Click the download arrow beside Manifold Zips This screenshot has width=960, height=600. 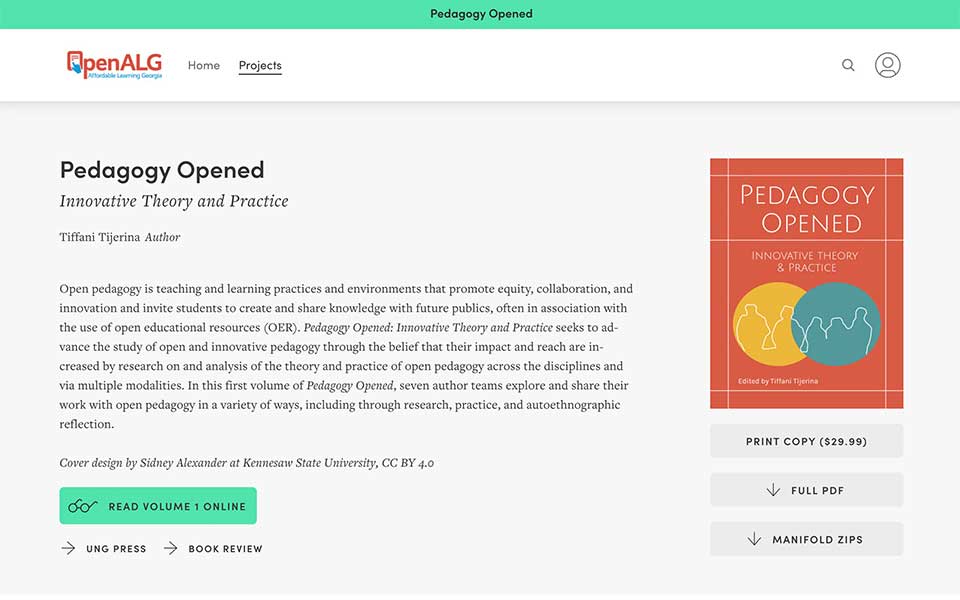(755, 539)
